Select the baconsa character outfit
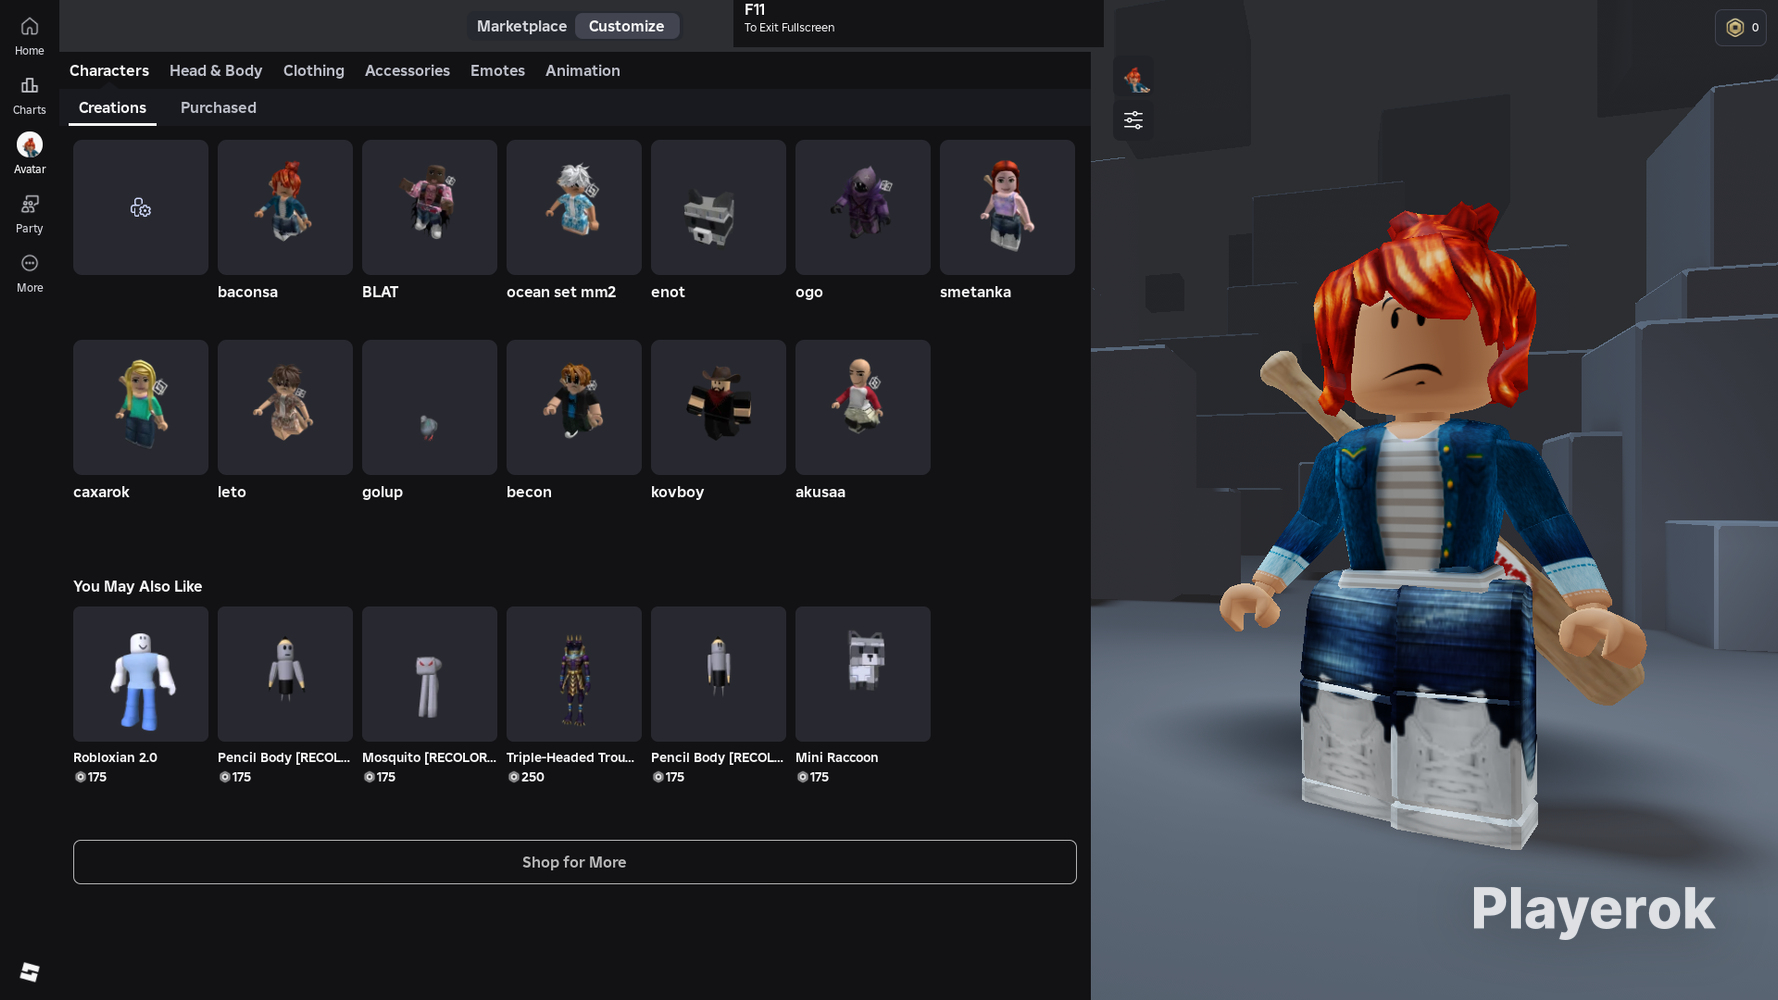This screenshot has width=1778, height=1000. click(285, 207)
